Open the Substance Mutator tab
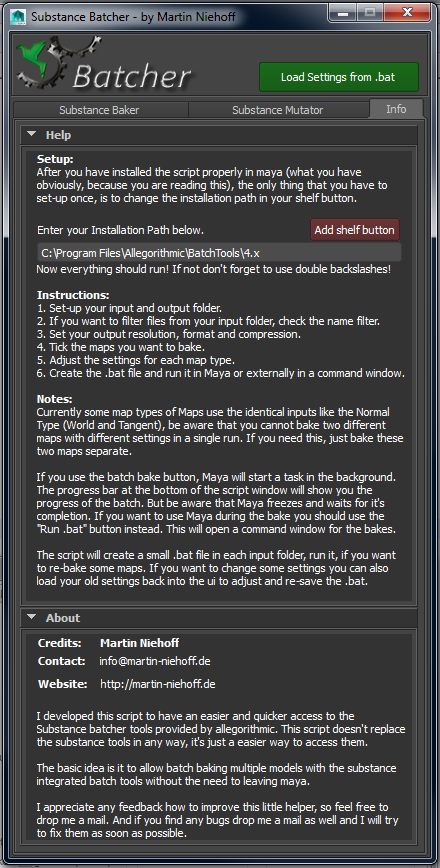 pos(278,110)
